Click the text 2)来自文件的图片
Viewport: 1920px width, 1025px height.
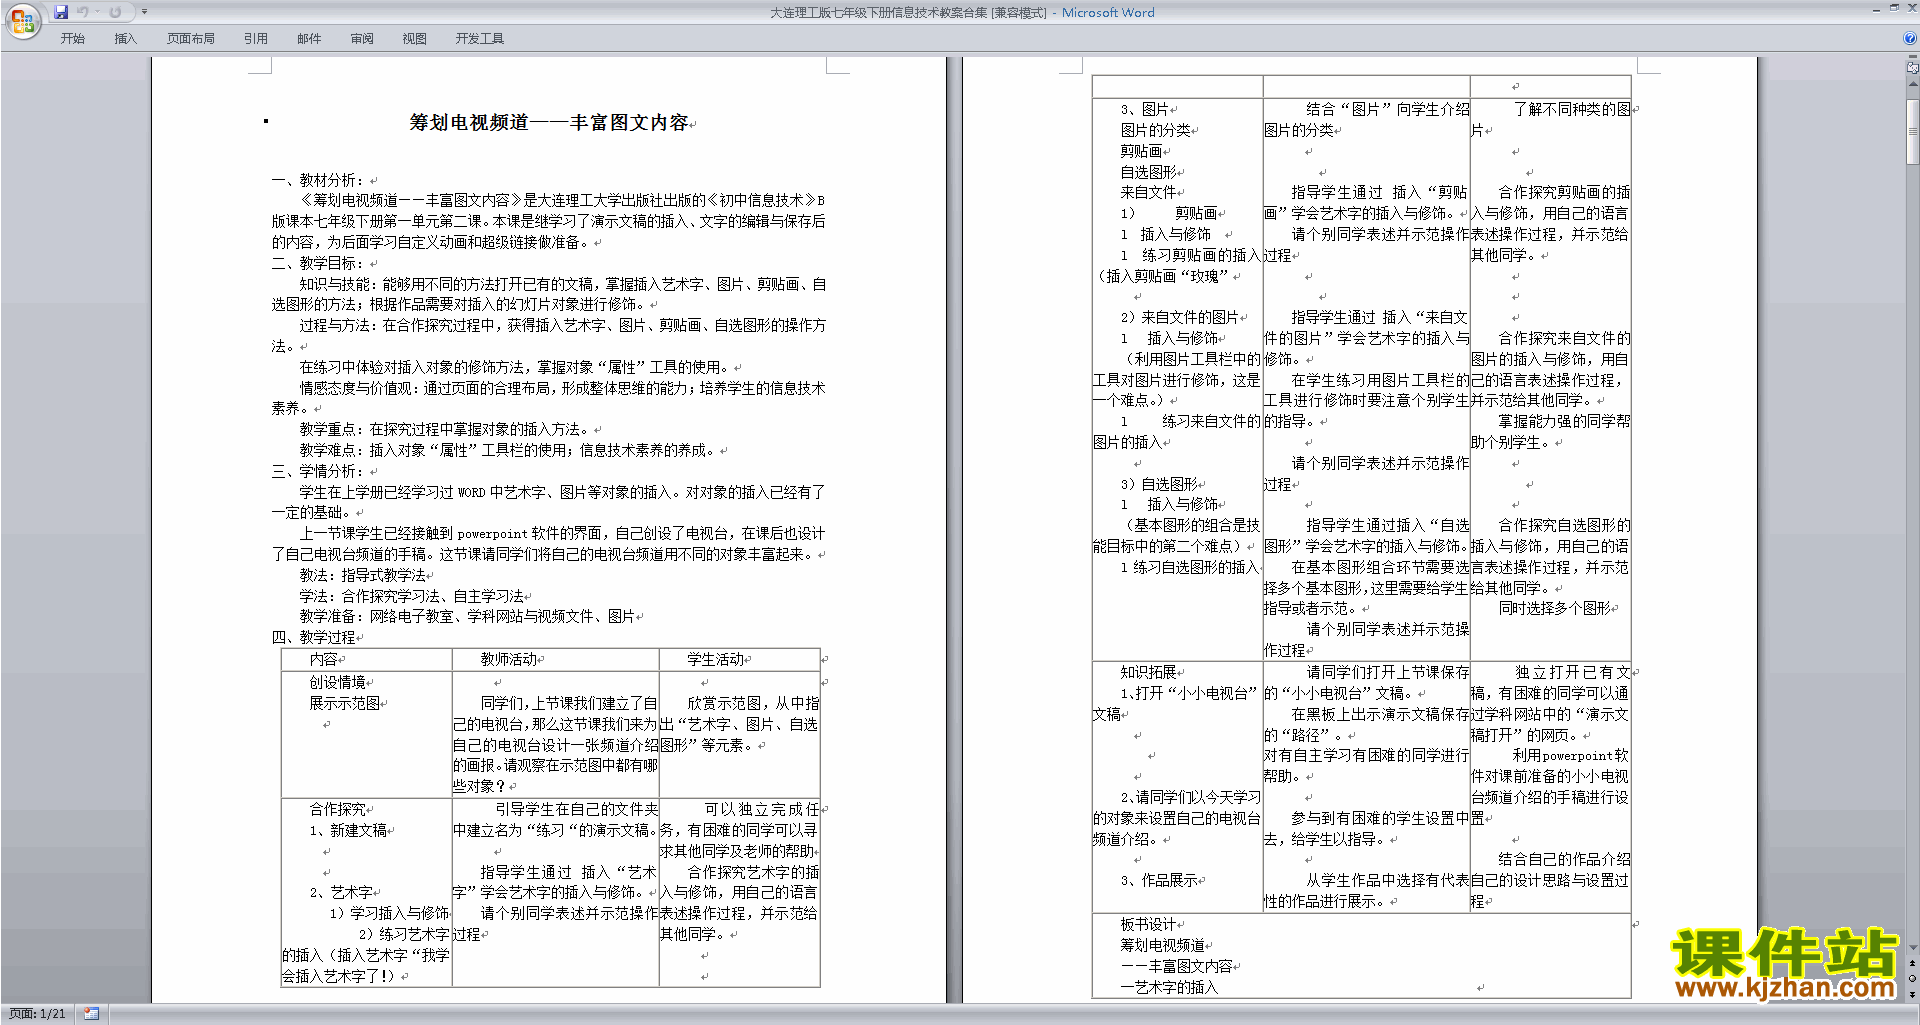coord(1180,317)
